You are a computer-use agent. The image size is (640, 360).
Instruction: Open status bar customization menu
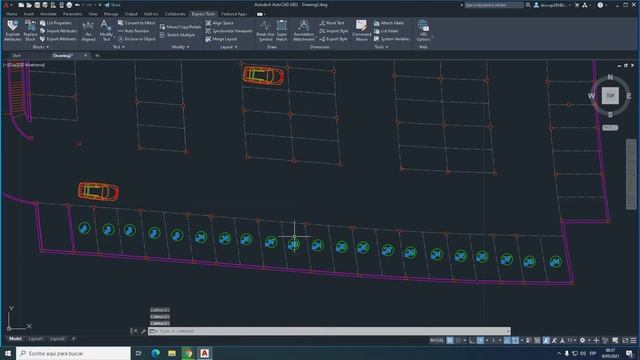coord(633,340)
